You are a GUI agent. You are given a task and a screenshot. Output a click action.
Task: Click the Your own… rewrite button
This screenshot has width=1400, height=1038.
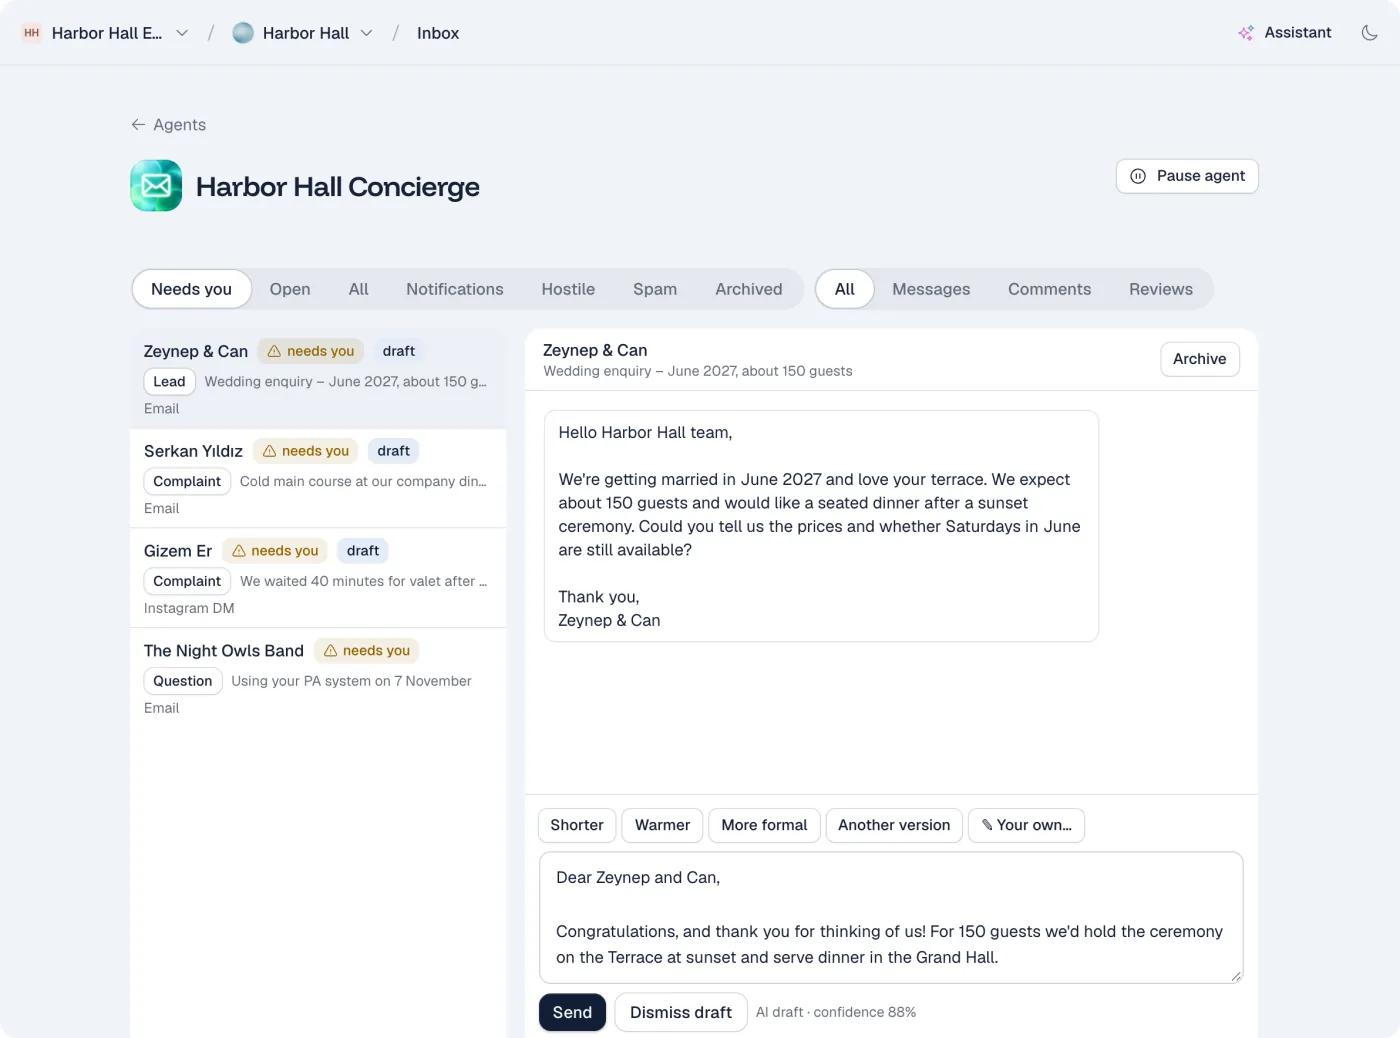1026,825
